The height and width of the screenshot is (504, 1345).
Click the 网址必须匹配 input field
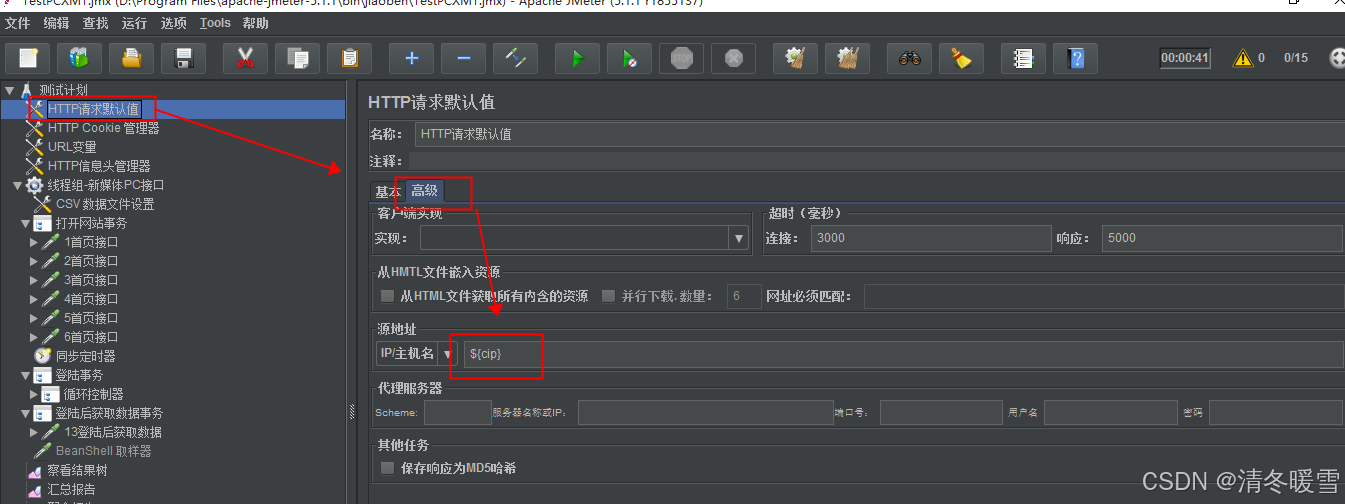pos(1104,296)
